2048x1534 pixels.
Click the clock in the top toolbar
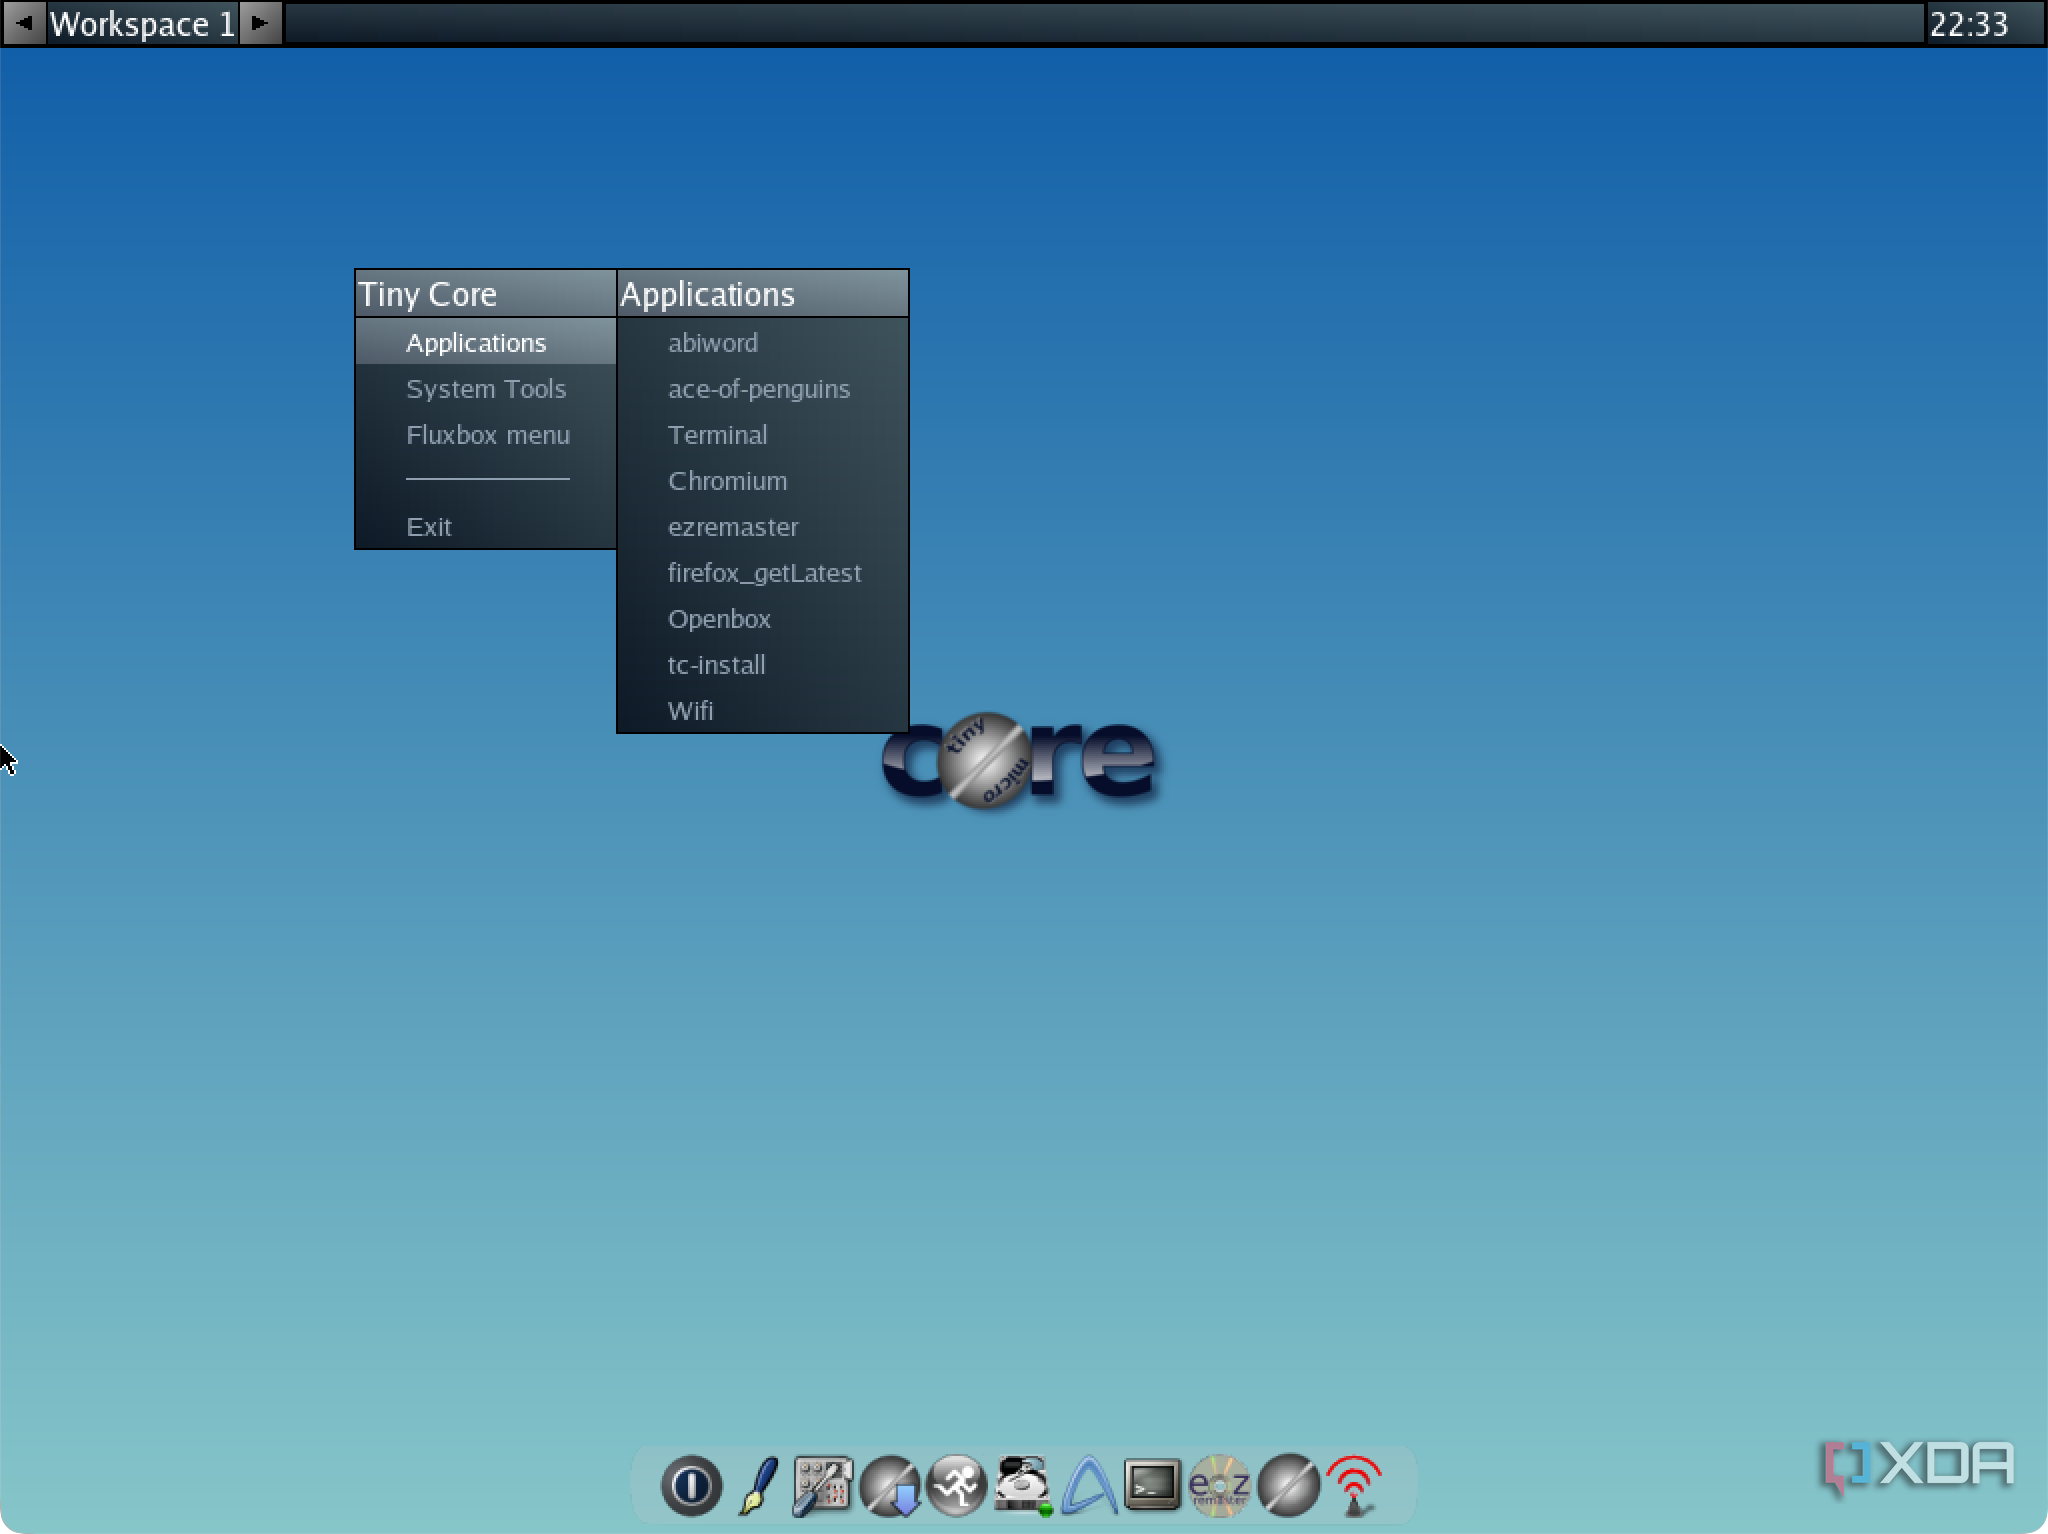(x=1968, y=24)
